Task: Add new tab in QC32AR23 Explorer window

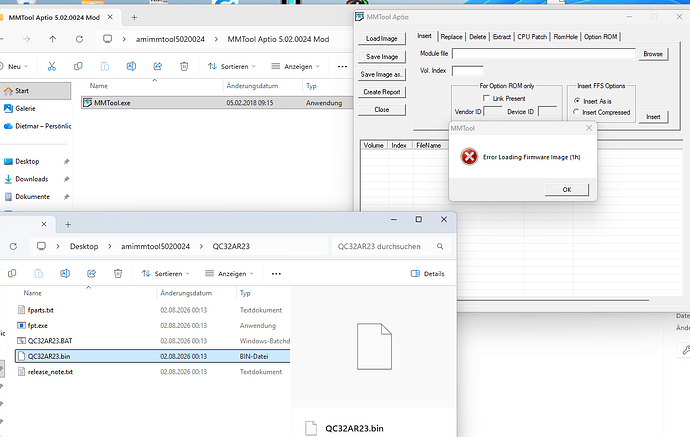Action: 68,224
